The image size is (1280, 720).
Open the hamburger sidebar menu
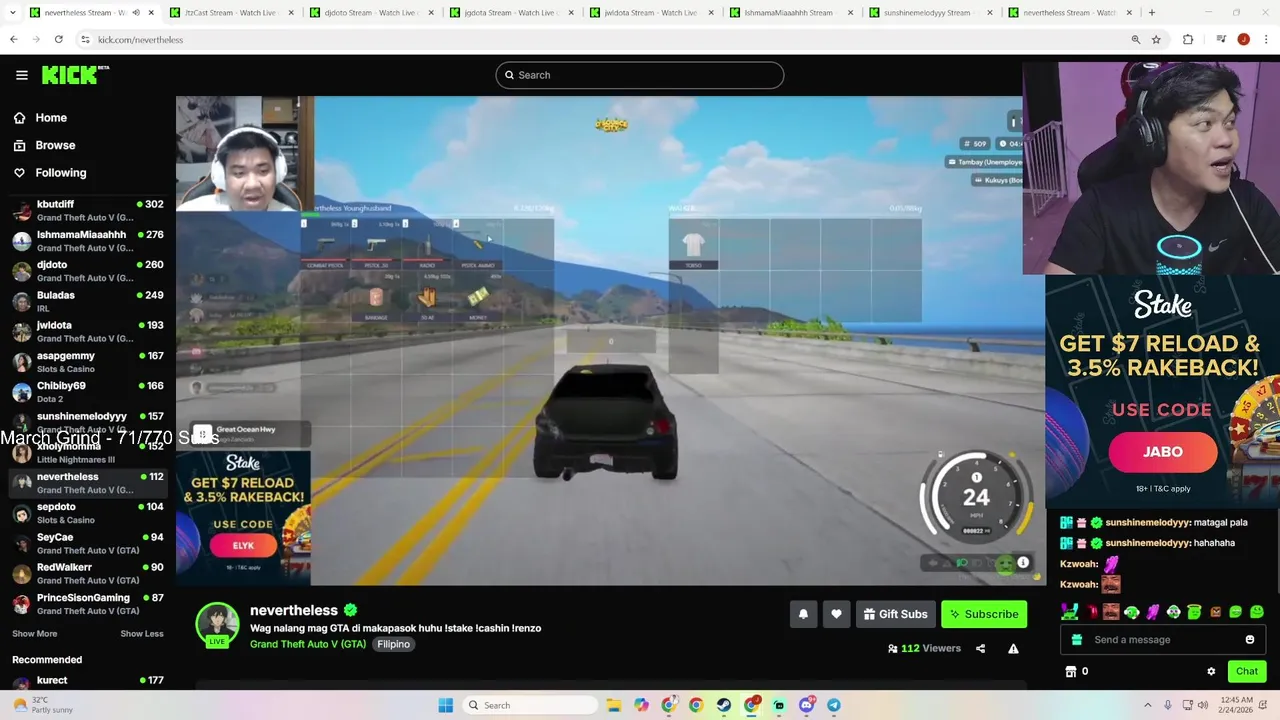tap(21, 75)
